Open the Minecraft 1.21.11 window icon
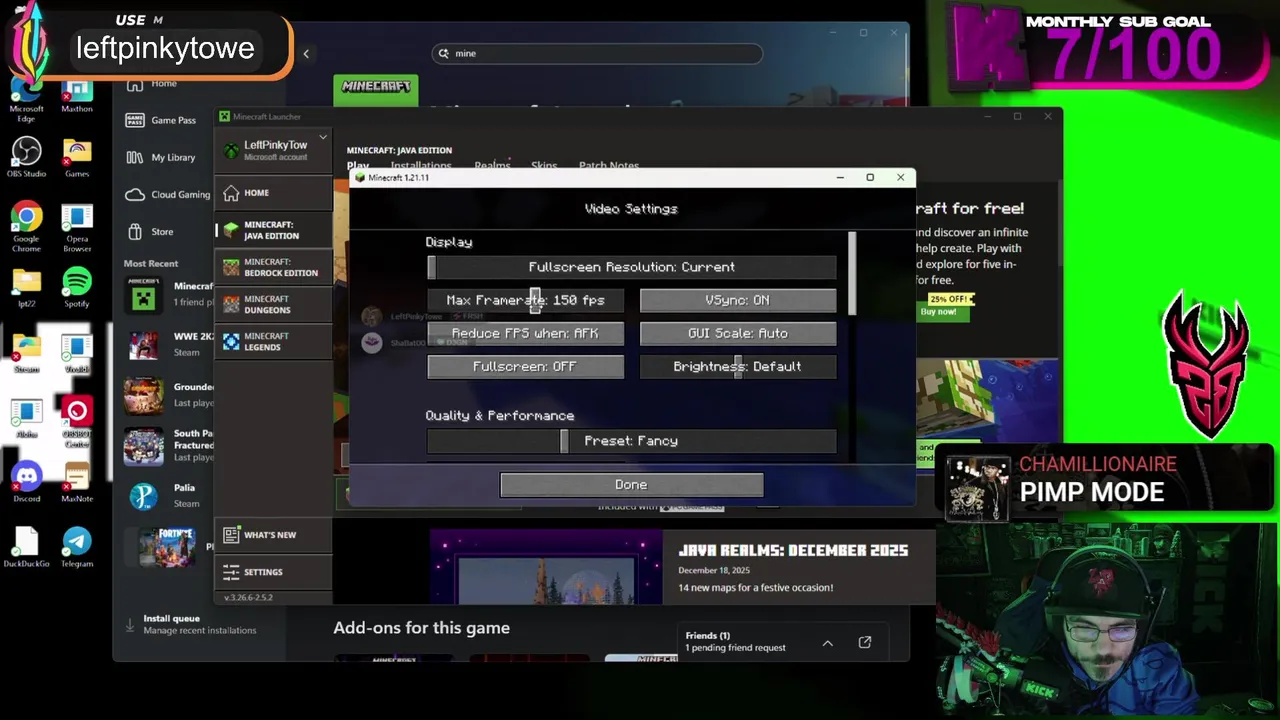 [x=360, y=177]
